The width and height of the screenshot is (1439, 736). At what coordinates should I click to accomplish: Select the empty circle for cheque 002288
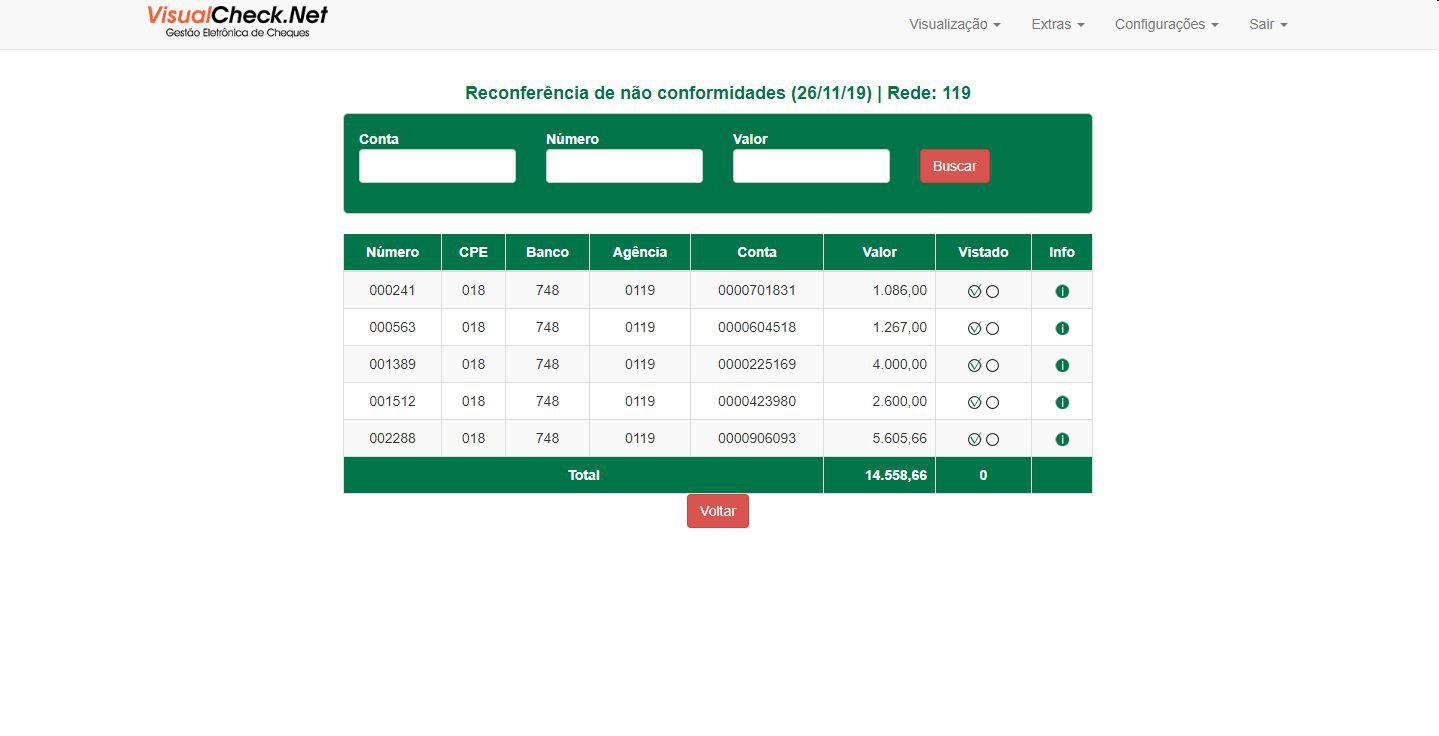[992, 439]
